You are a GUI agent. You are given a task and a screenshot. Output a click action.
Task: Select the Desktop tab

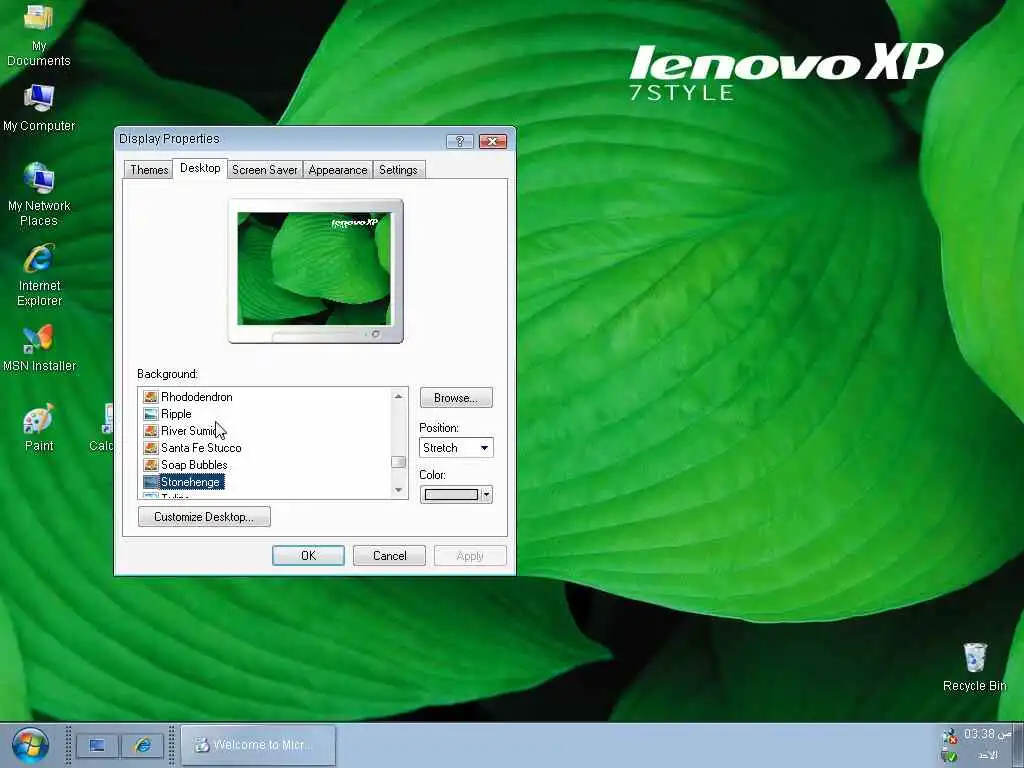[200, 168]
